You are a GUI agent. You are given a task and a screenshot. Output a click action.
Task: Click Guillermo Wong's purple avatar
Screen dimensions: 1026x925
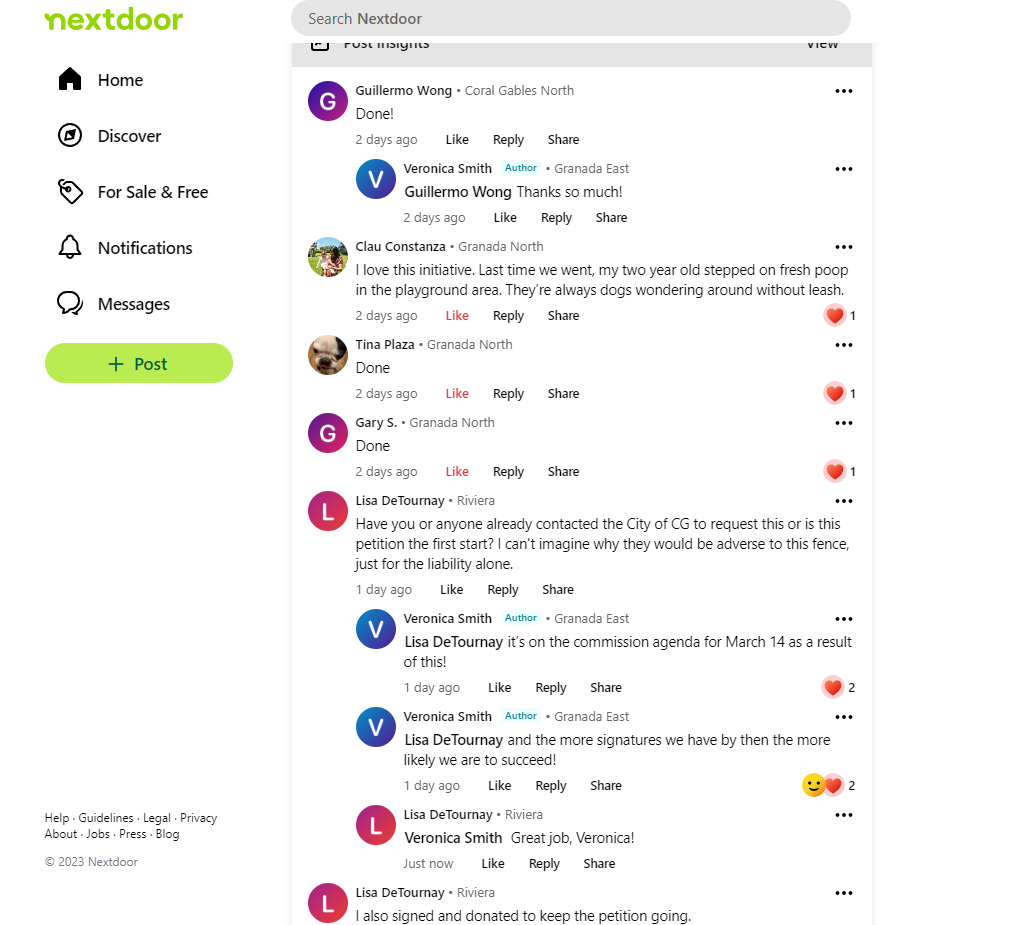pyautogui.click(x=328, y=101)
